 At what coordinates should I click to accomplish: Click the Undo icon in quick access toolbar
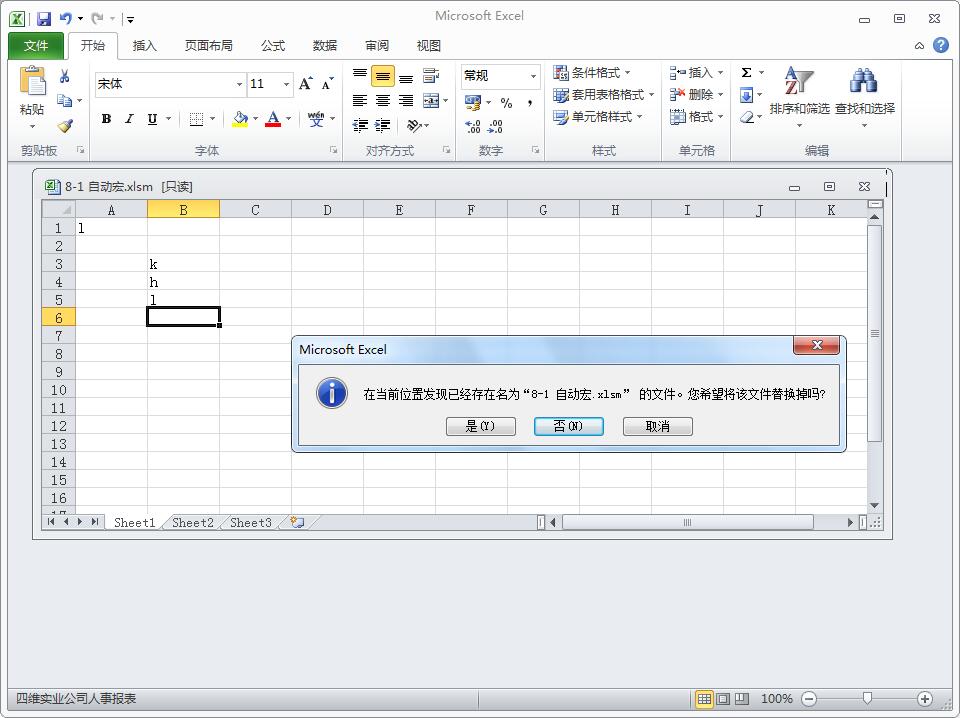pyautogui.click(x=66, y=19)
